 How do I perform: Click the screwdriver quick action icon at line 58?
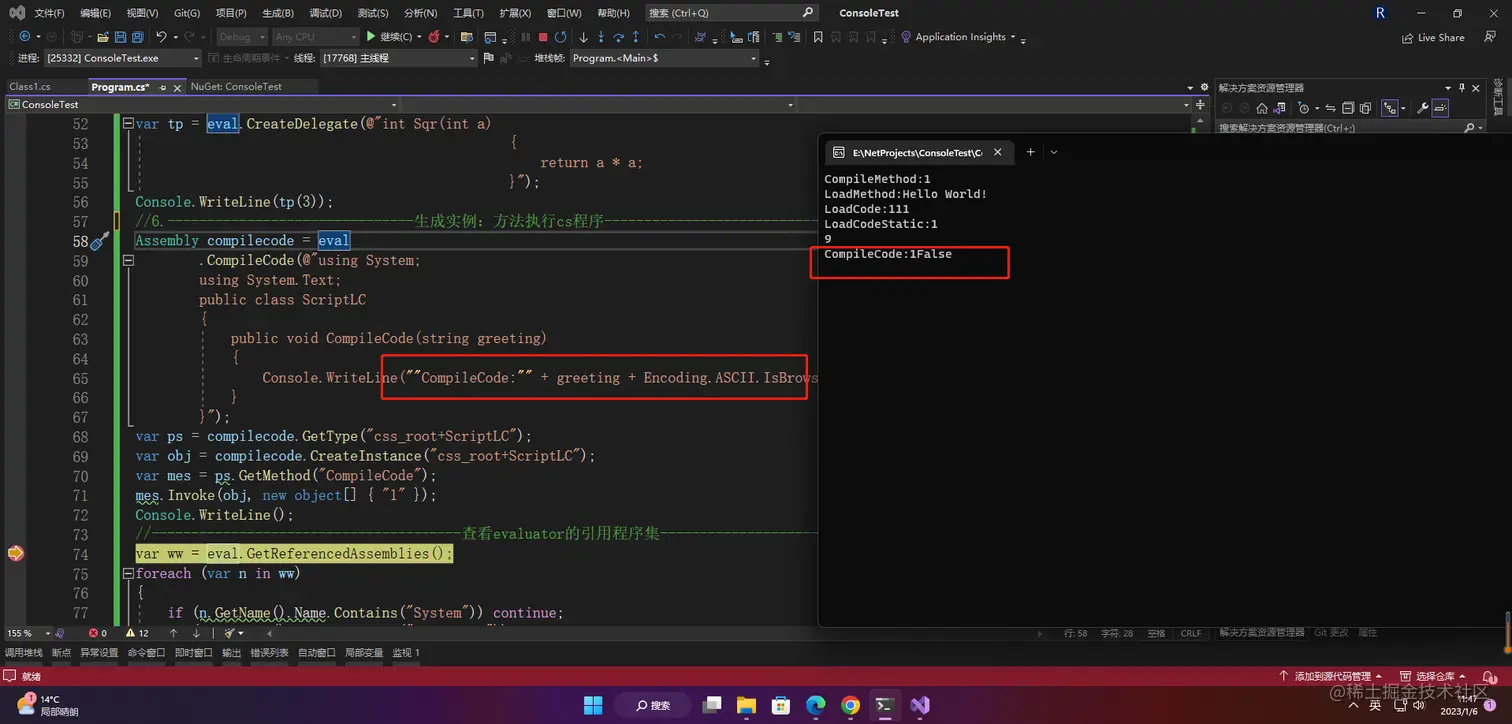click(99, 241)
